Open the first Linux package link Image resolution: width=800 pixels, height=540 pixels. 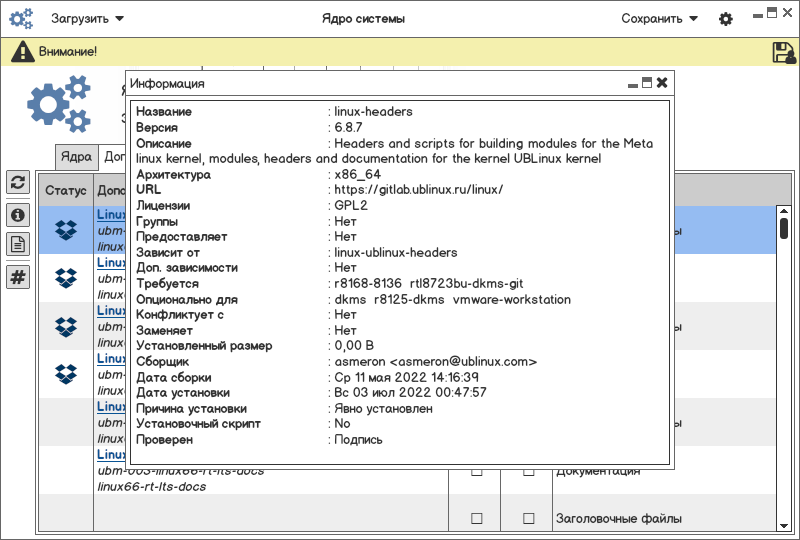pos(111,214)
